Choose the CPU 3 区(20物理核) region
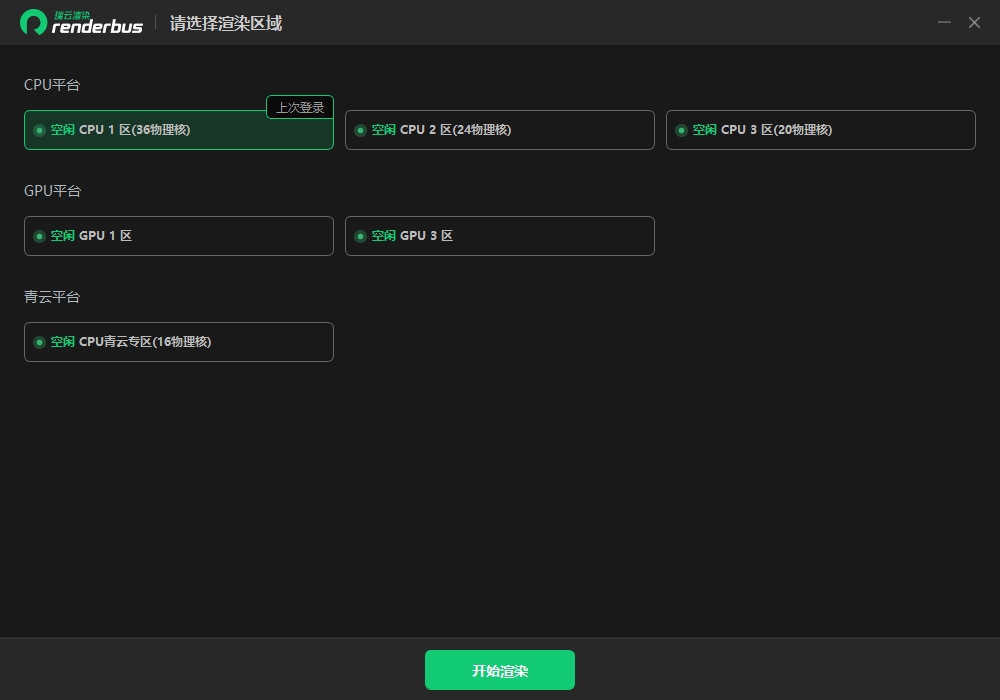 point(821,130)
